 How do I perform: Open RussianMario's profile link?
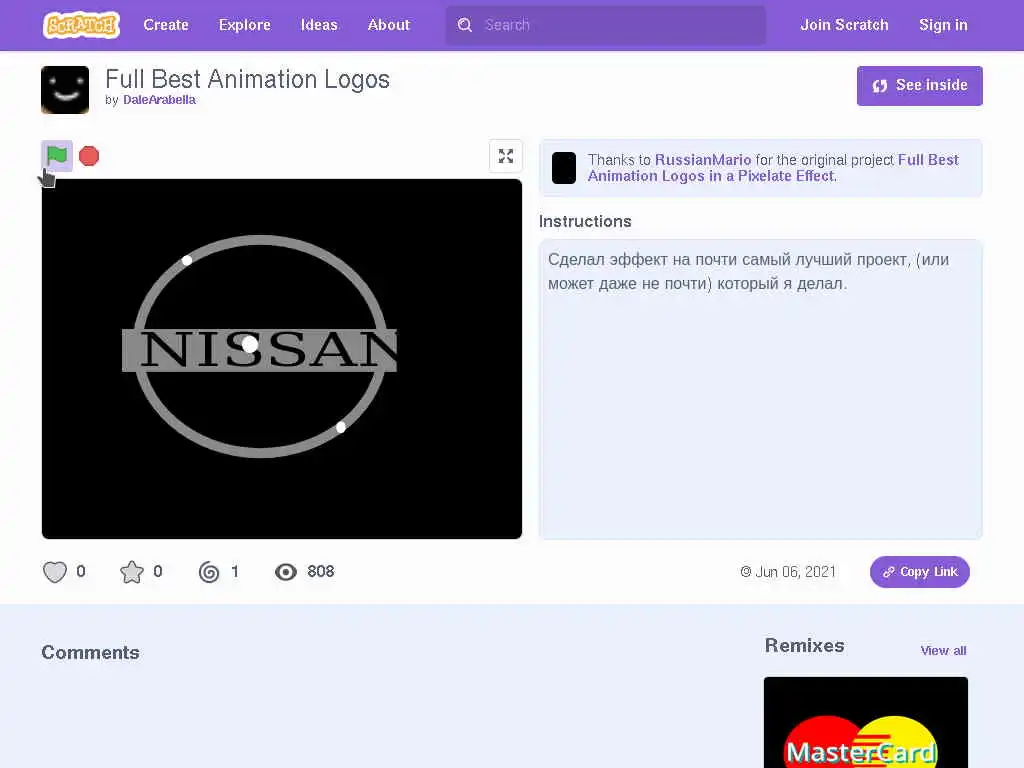click(x=703, y=160)
